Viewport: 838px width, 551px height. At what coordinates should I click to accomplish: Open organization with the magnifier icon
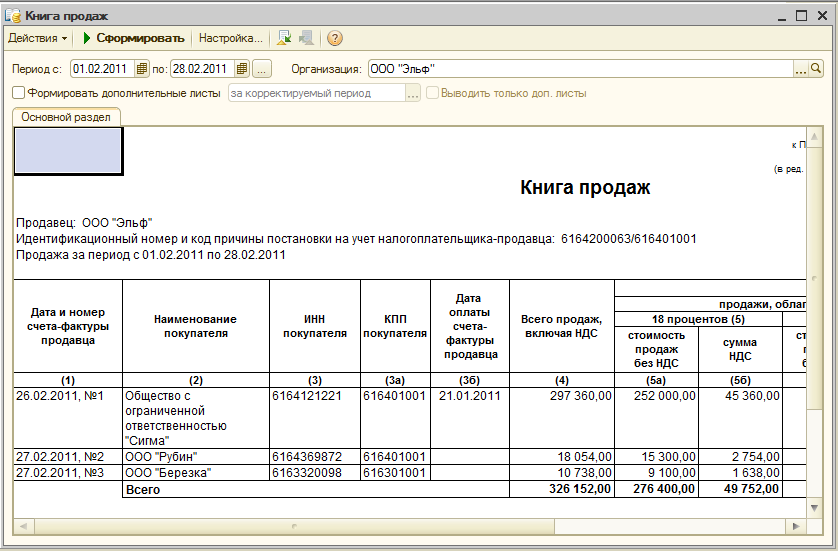pyautogui.click(x=816, y=69)
